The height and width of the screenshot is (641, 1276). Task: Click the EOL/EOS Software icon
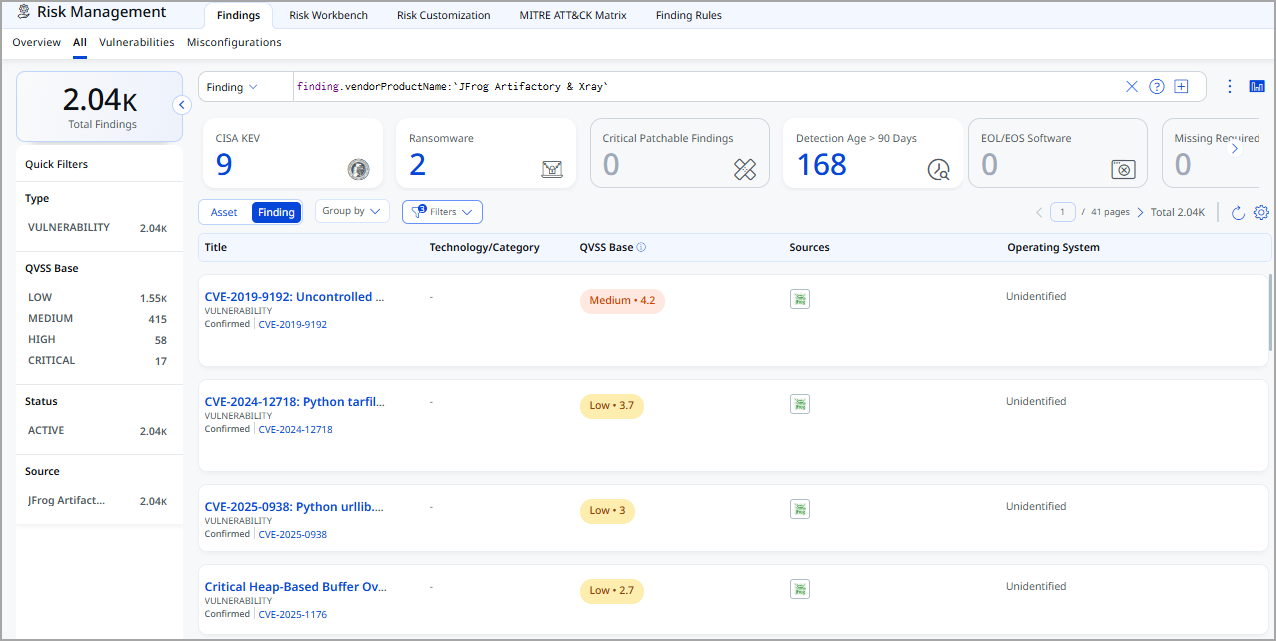[x=1123, y=170]
